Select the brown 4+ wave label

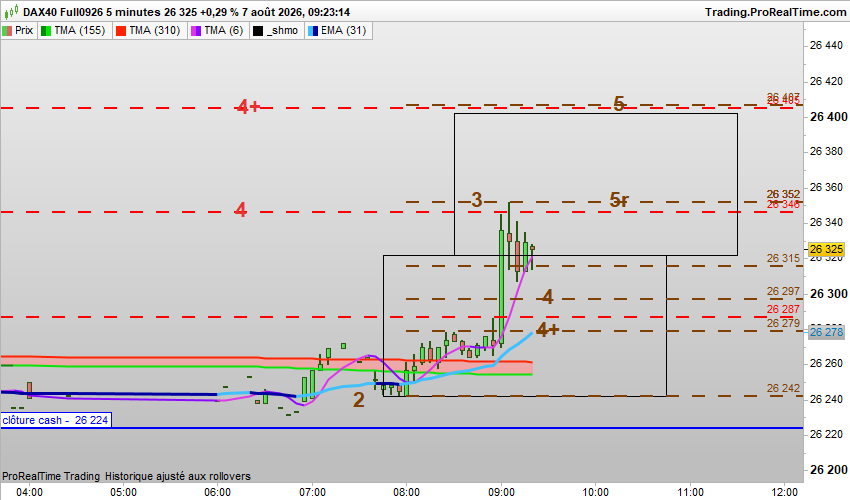548,329
